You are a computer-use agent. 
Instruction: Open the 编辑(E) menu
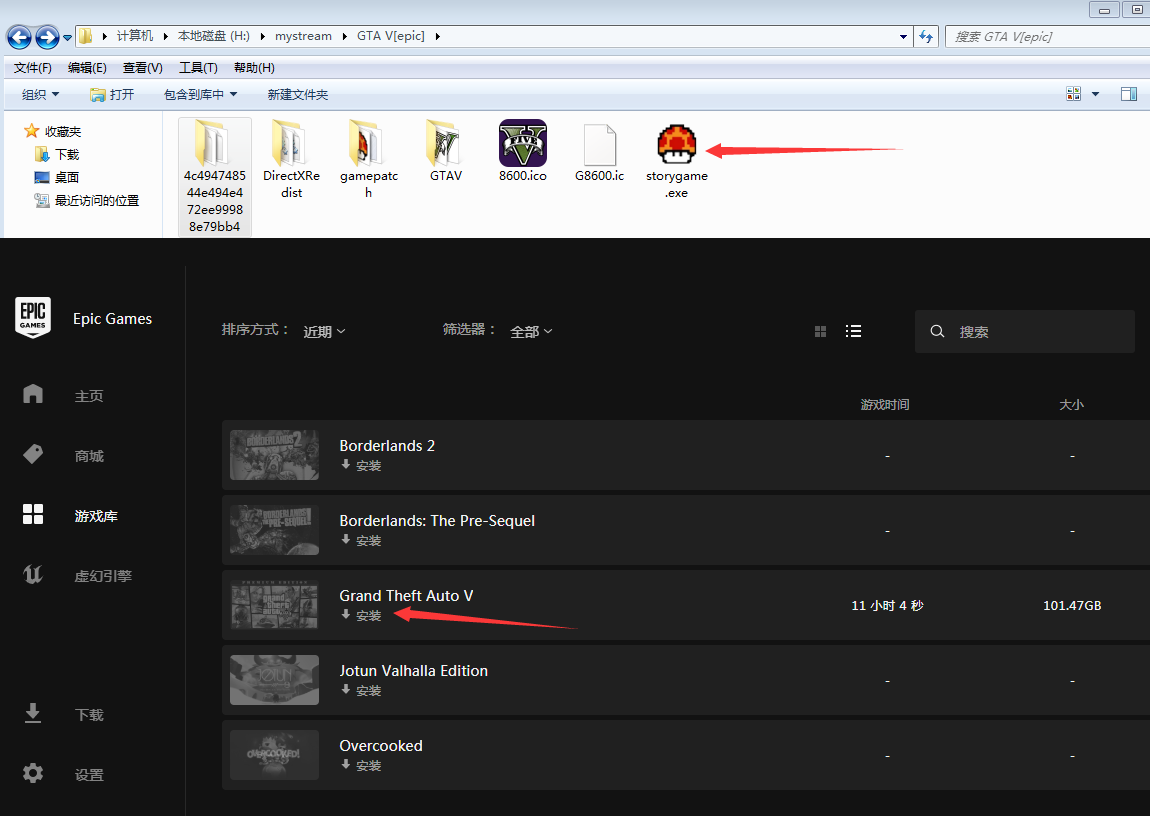[x=87, y=67]
